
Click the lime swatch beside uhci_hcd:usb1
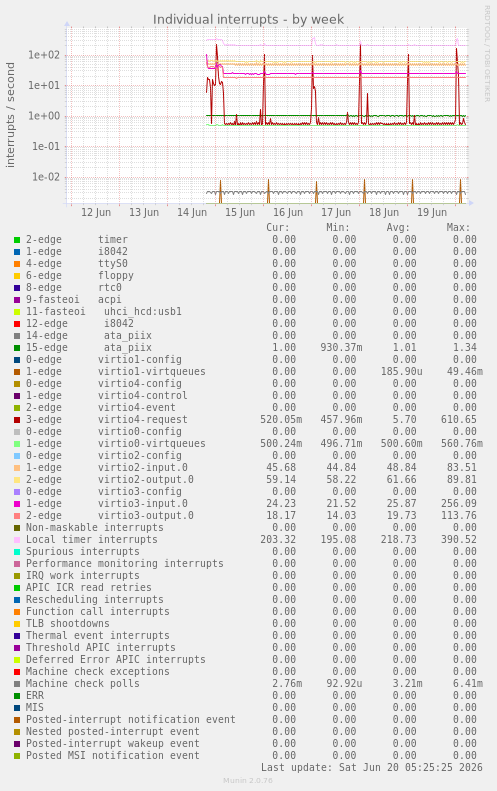coord(17,312)
